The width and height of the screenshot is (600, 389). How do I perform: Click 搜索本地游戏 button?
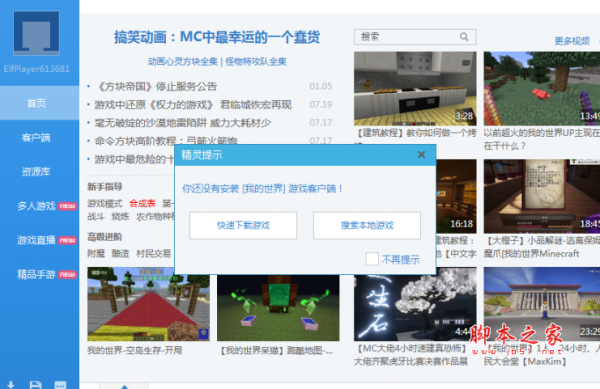[367, 225]
